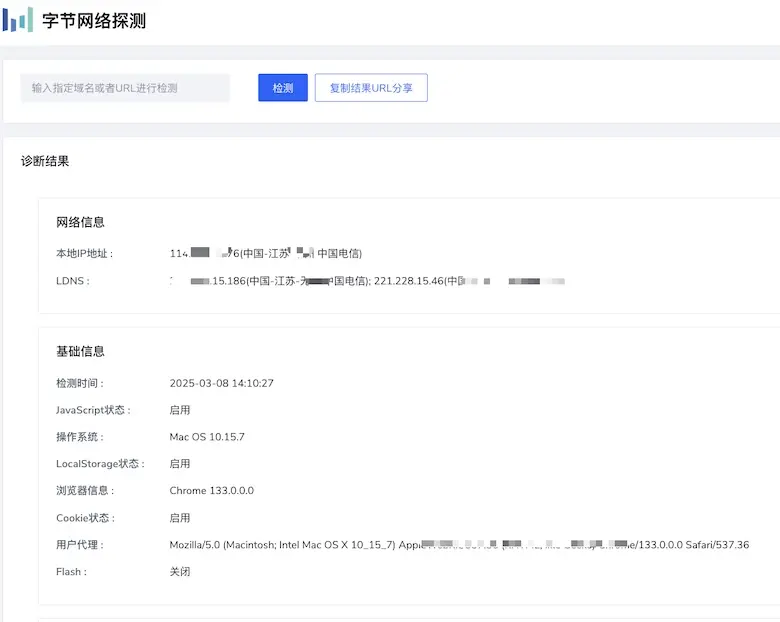Click the 操作系统 label
The height and width of the screenshot is (622, 780).
[x=80, y=437]
